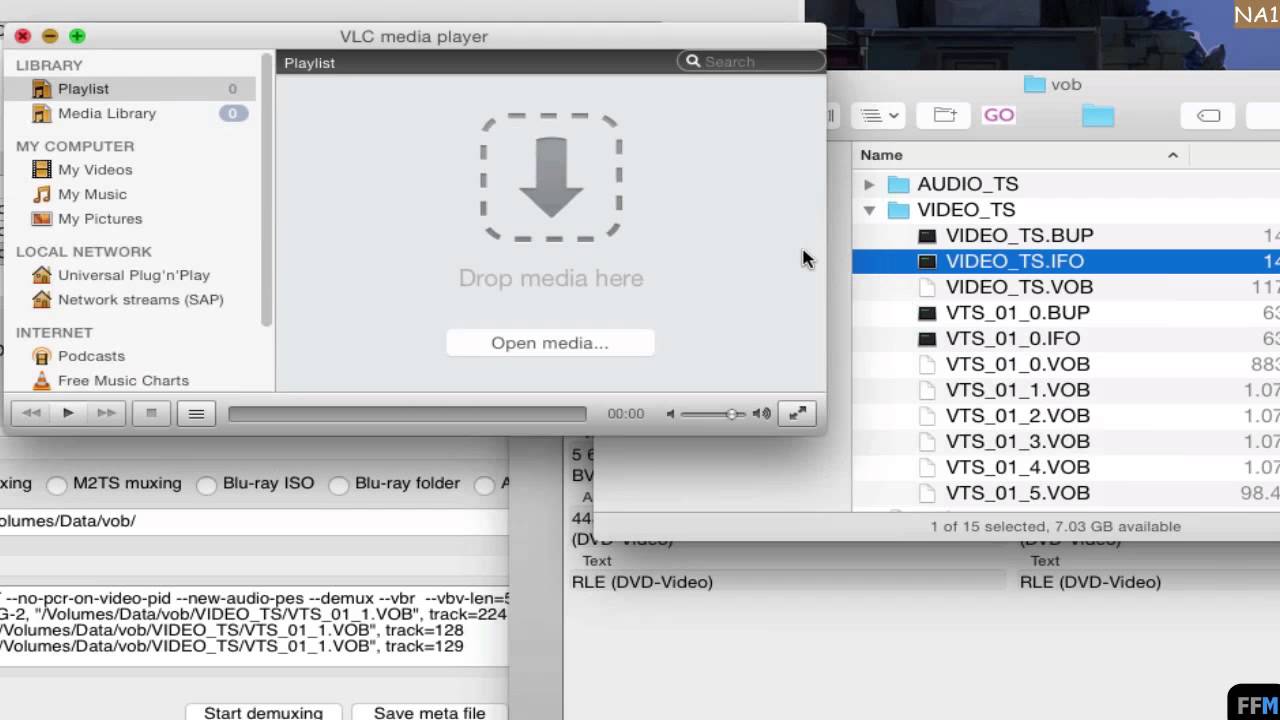Expand the AUDIO_TS folder
The image size is (1280, 720).
[869, 184]
